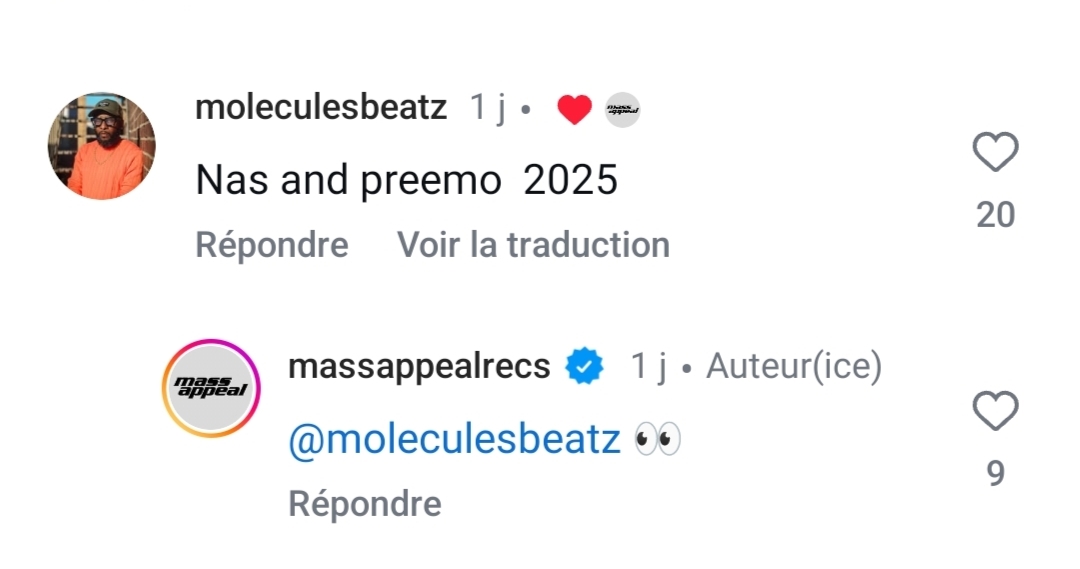This screenshot has height=569, width=1080.
Task: Open massappealrecs story avatar
Action: point(211,388)
